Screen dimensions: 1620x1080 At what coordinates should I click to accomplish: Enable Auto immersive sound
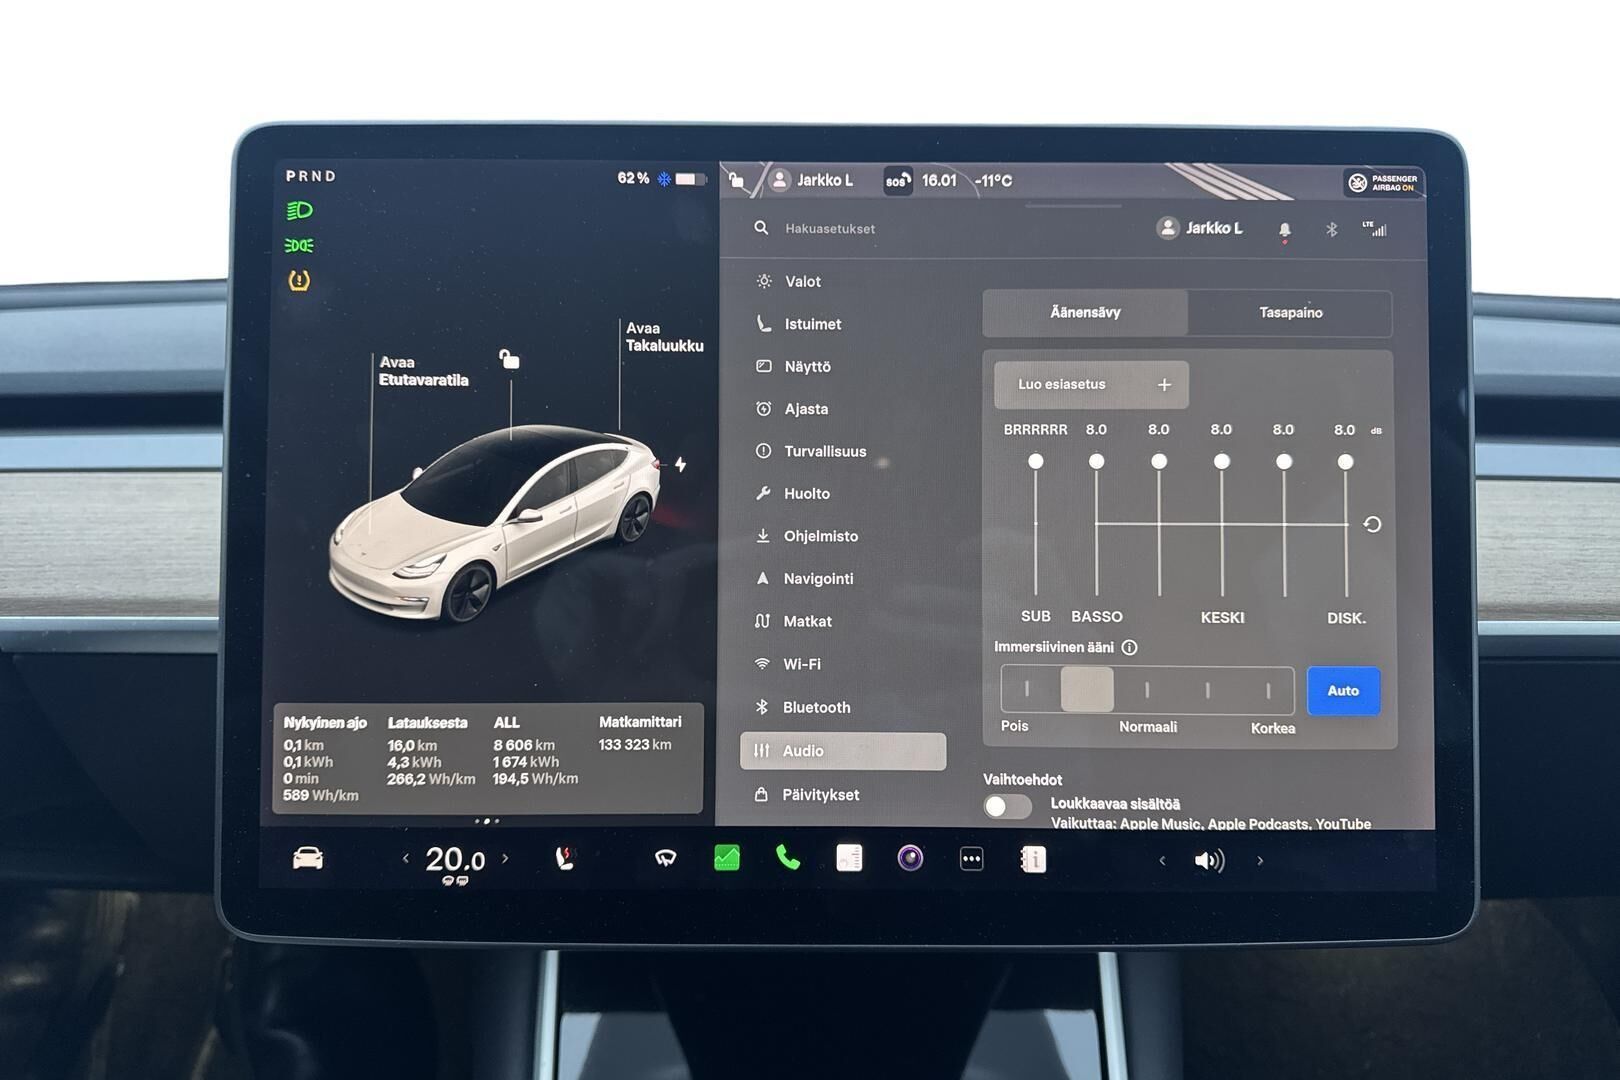[x=1342, y=691]
